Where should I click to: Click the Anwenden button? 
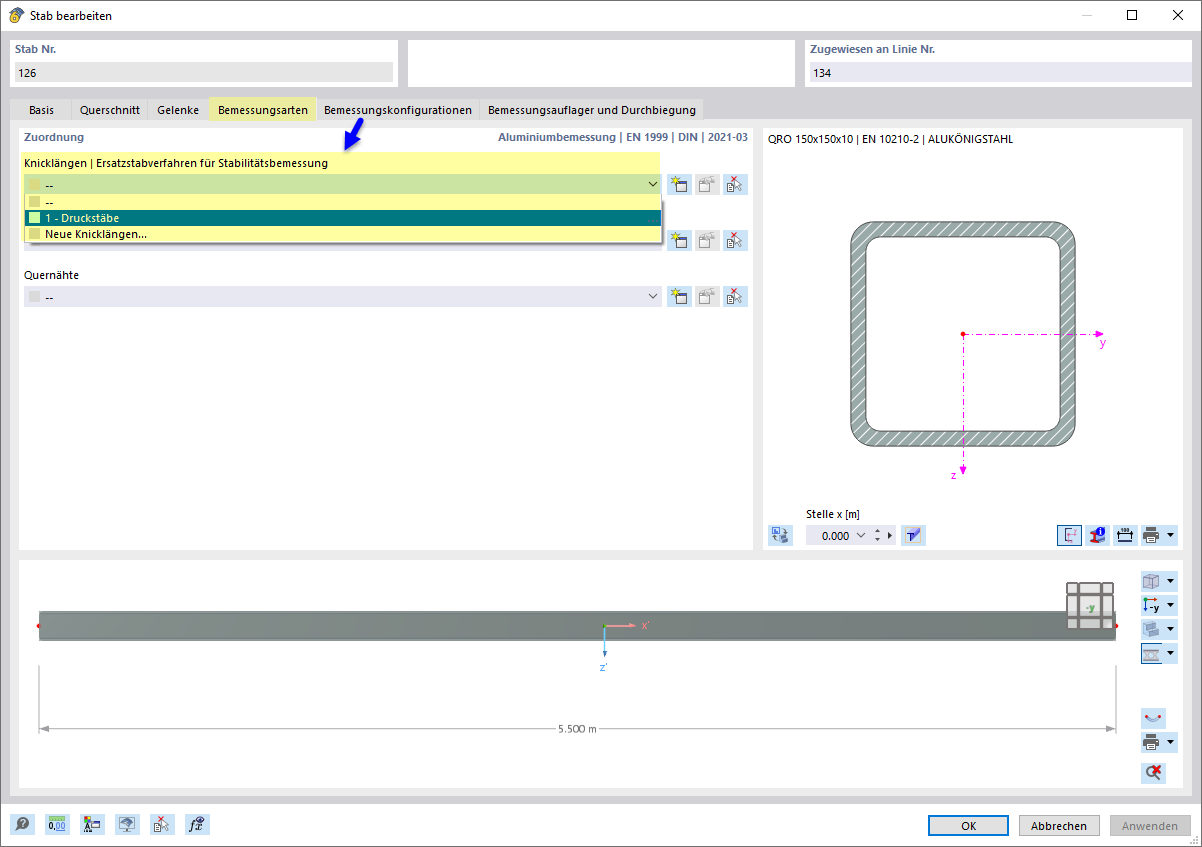click(1150, 826)
